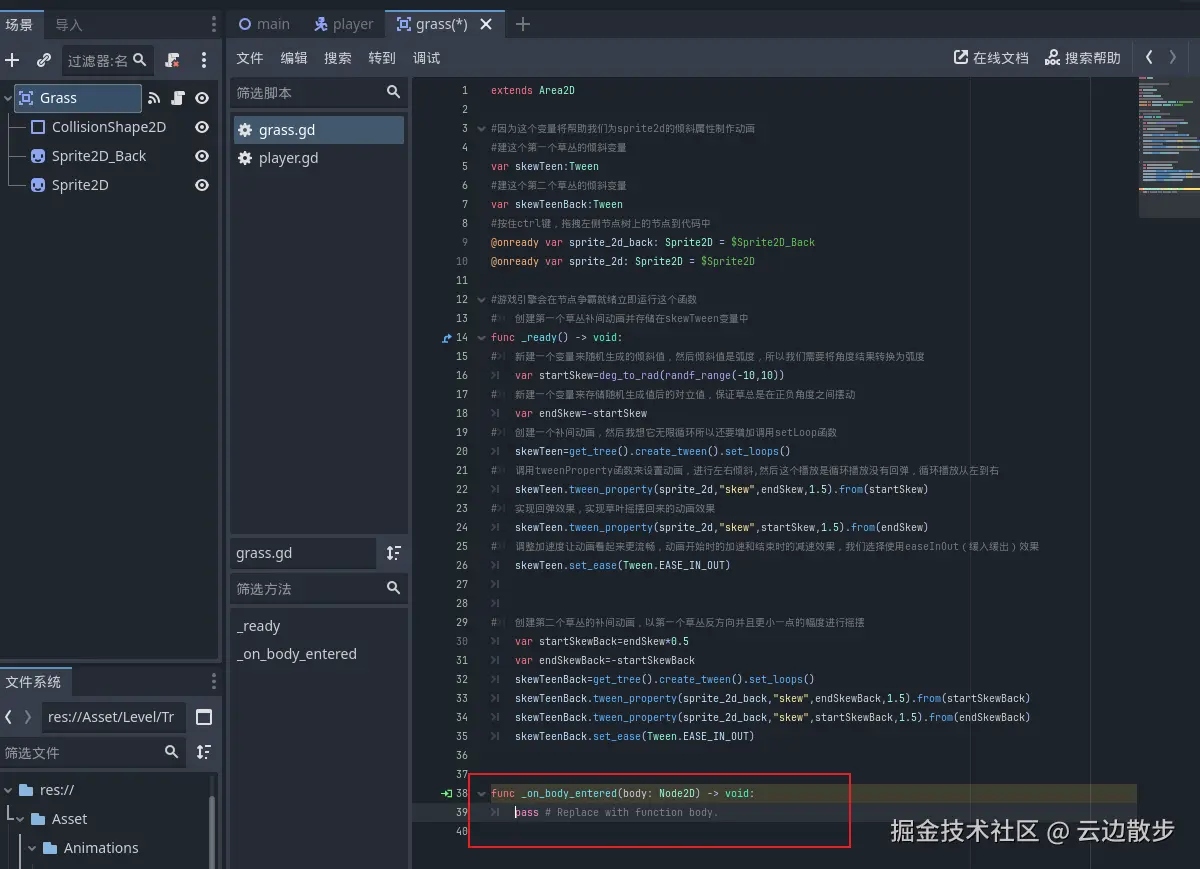Fold the _on_body_entered function at line 38
1200x869 pixels.
click(x=481, y=793)
